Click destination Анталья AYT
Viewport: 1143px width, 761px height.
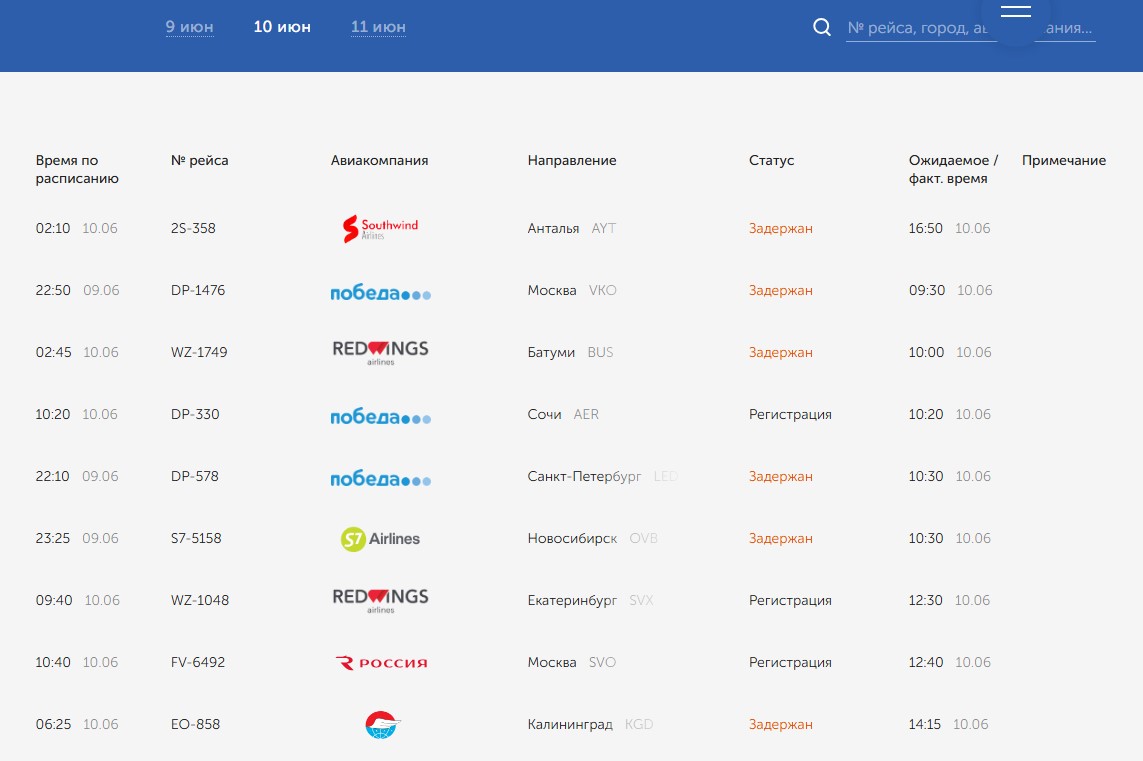coord(572,228)
